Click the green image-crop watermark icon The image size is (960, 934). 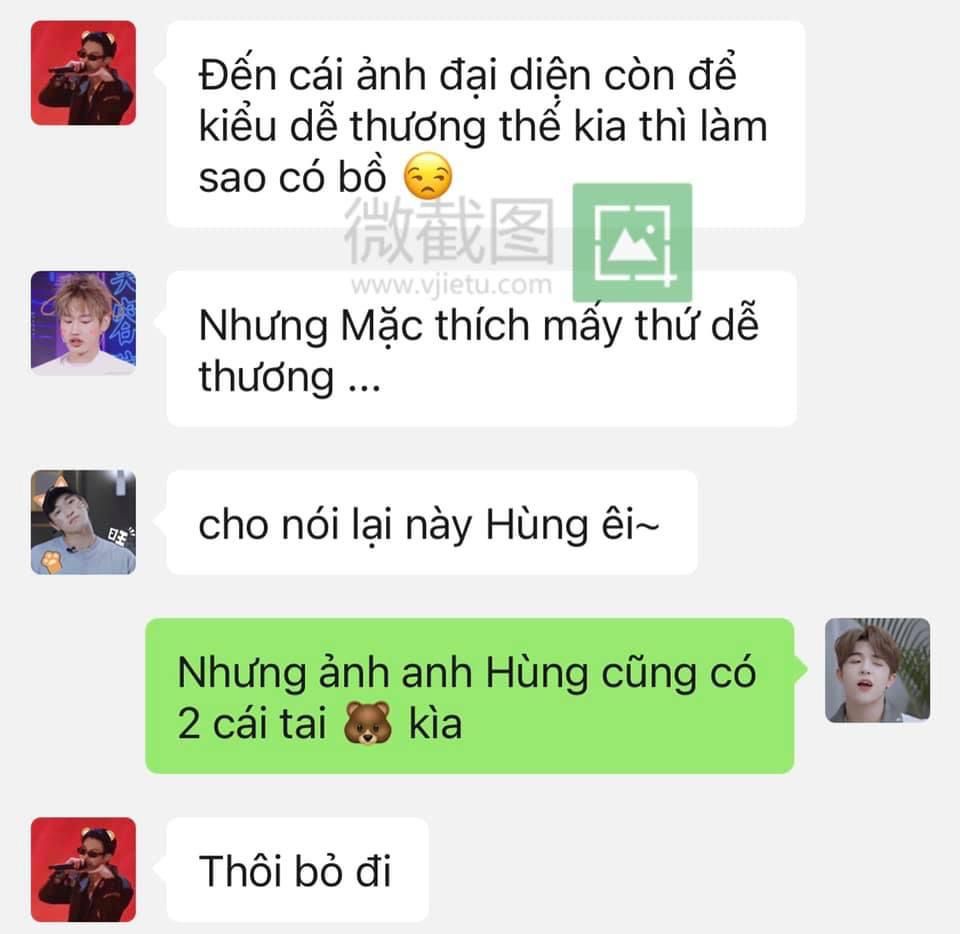(632, 242)
